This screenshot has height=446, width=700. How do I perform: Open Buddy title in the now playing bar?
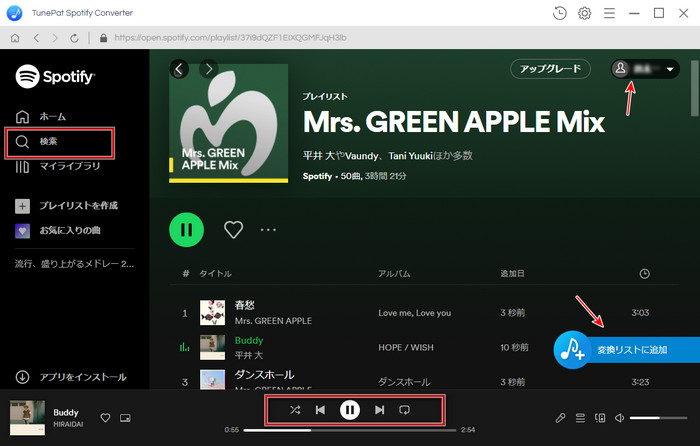tap(66, 413)
